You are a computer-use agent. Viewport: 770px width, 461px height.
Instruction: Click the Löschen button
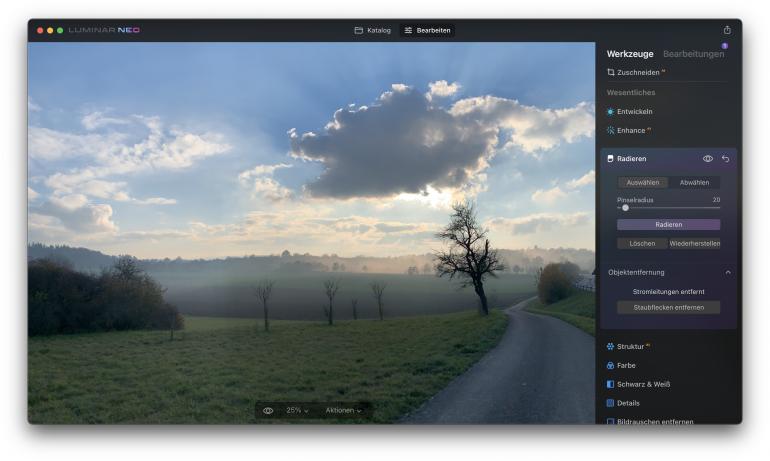point(642,244)
